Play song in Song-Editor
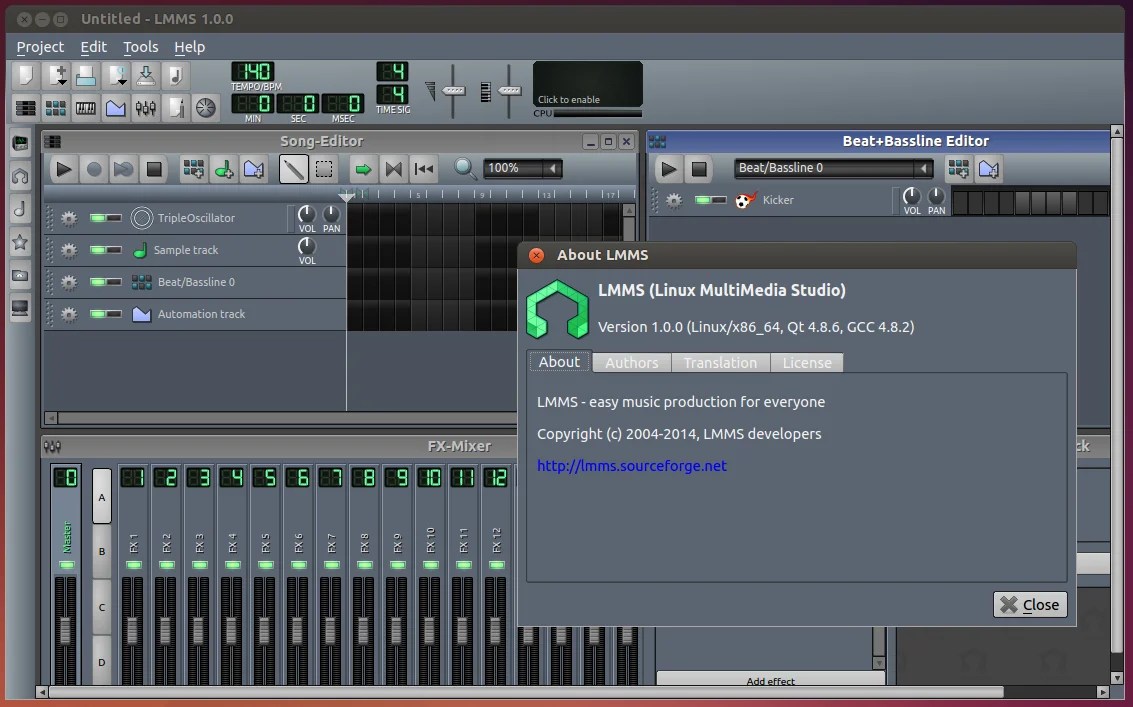This screenshot has width=1133, height=707. 64,169
